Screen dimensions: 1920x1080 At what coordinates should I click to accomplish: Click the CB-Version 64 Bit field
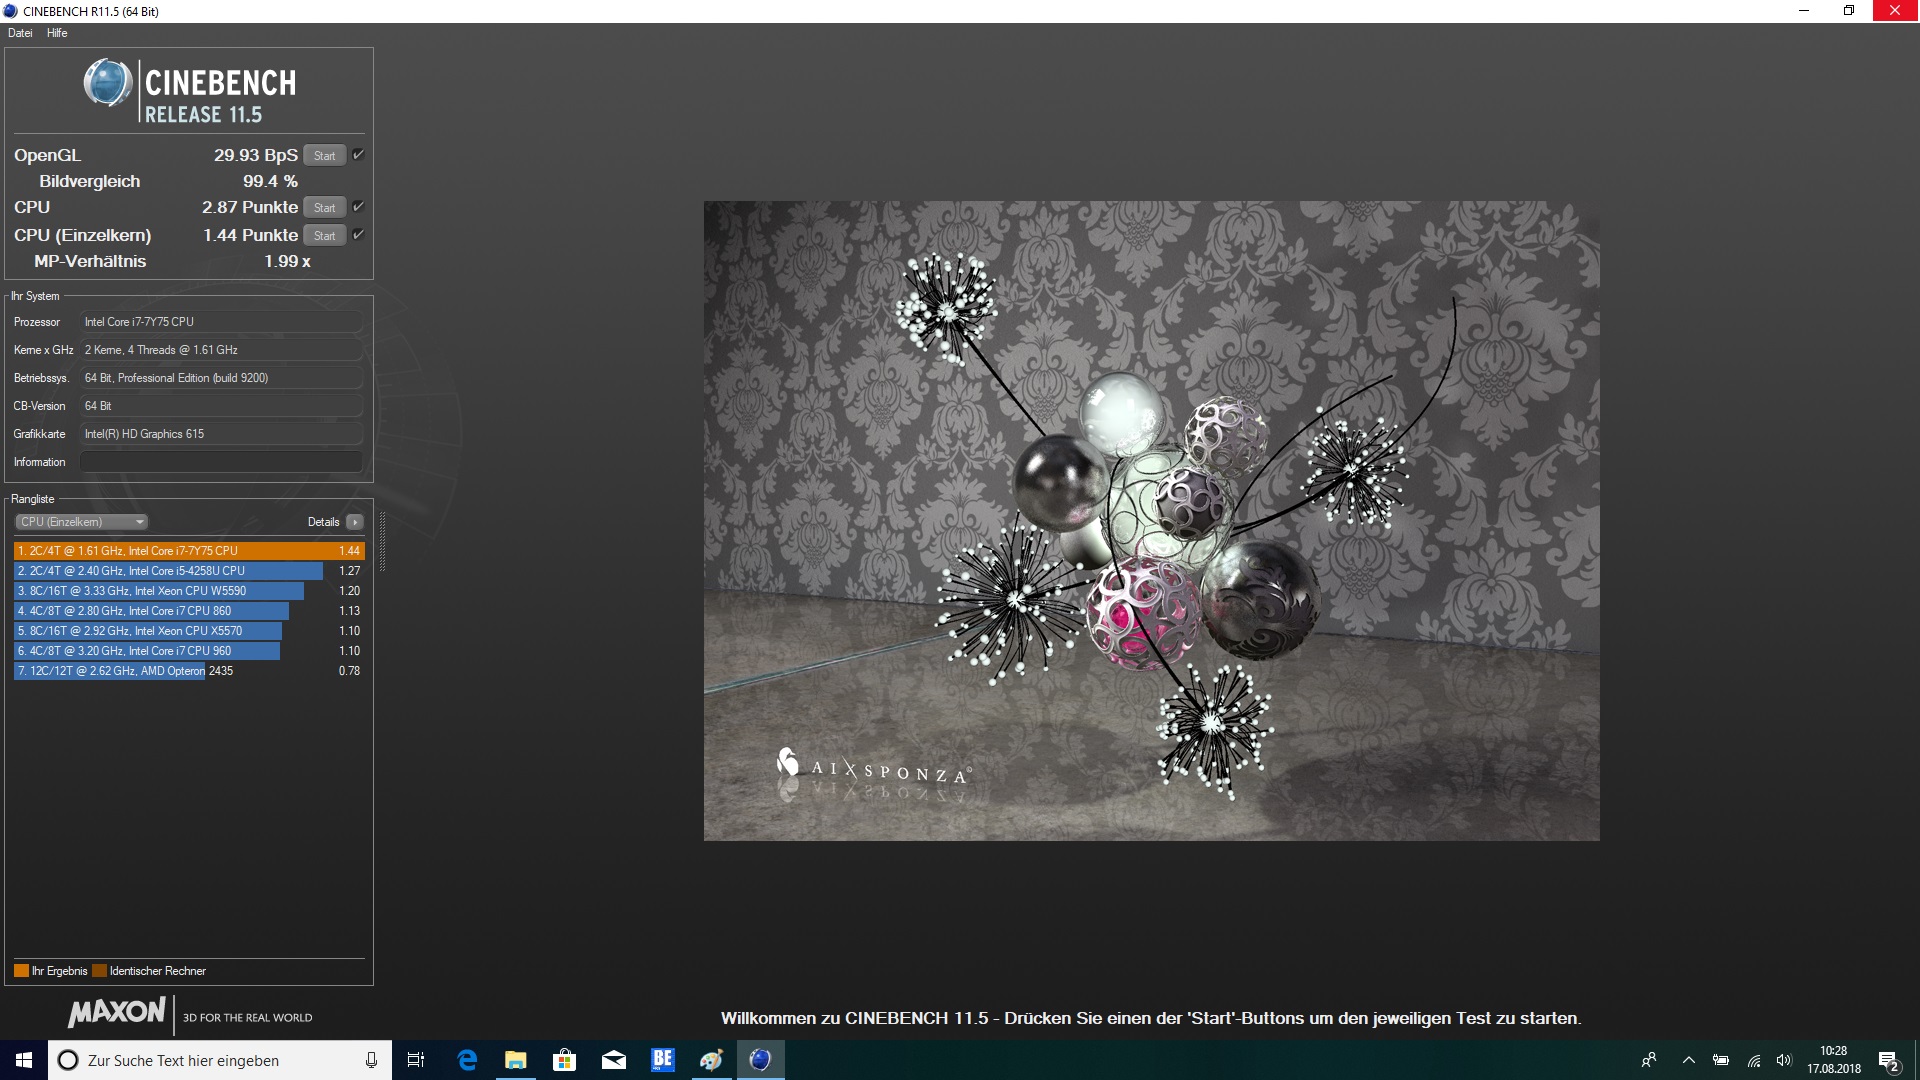click(x=221, y=406)
